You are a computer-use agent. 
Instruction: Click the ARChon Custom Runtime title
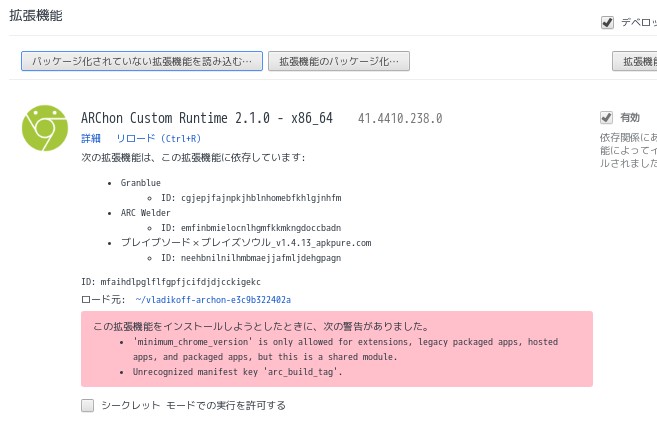click(x=207, y=118)
